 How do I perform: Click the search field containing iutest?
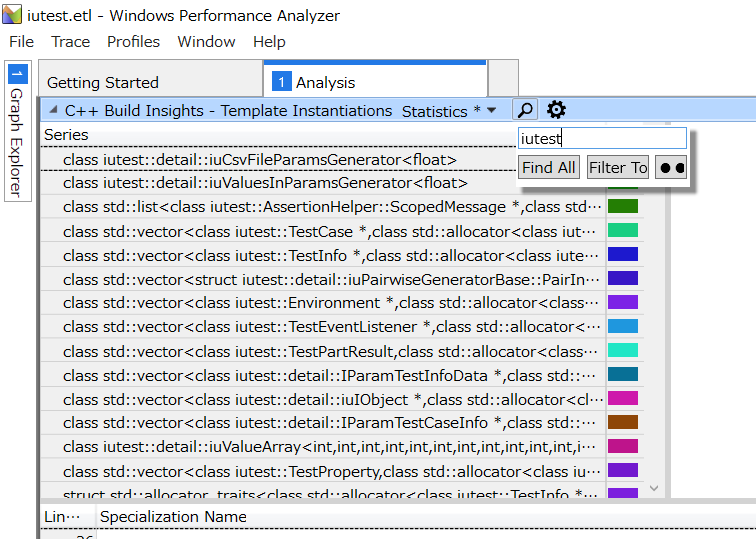[x=602, y=138]
